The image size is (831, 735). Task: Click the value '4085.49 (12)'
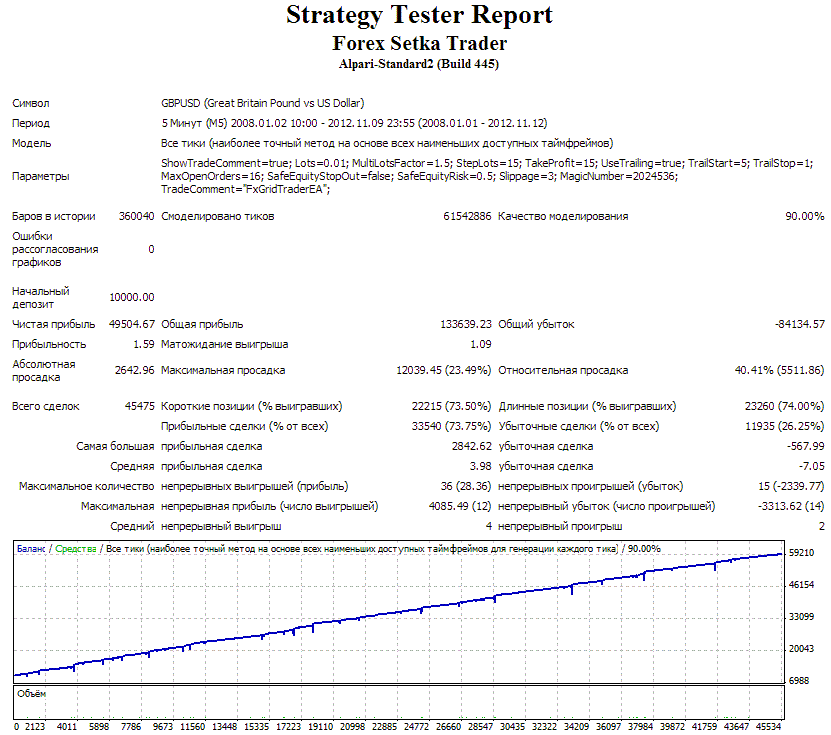coord(460,507)
